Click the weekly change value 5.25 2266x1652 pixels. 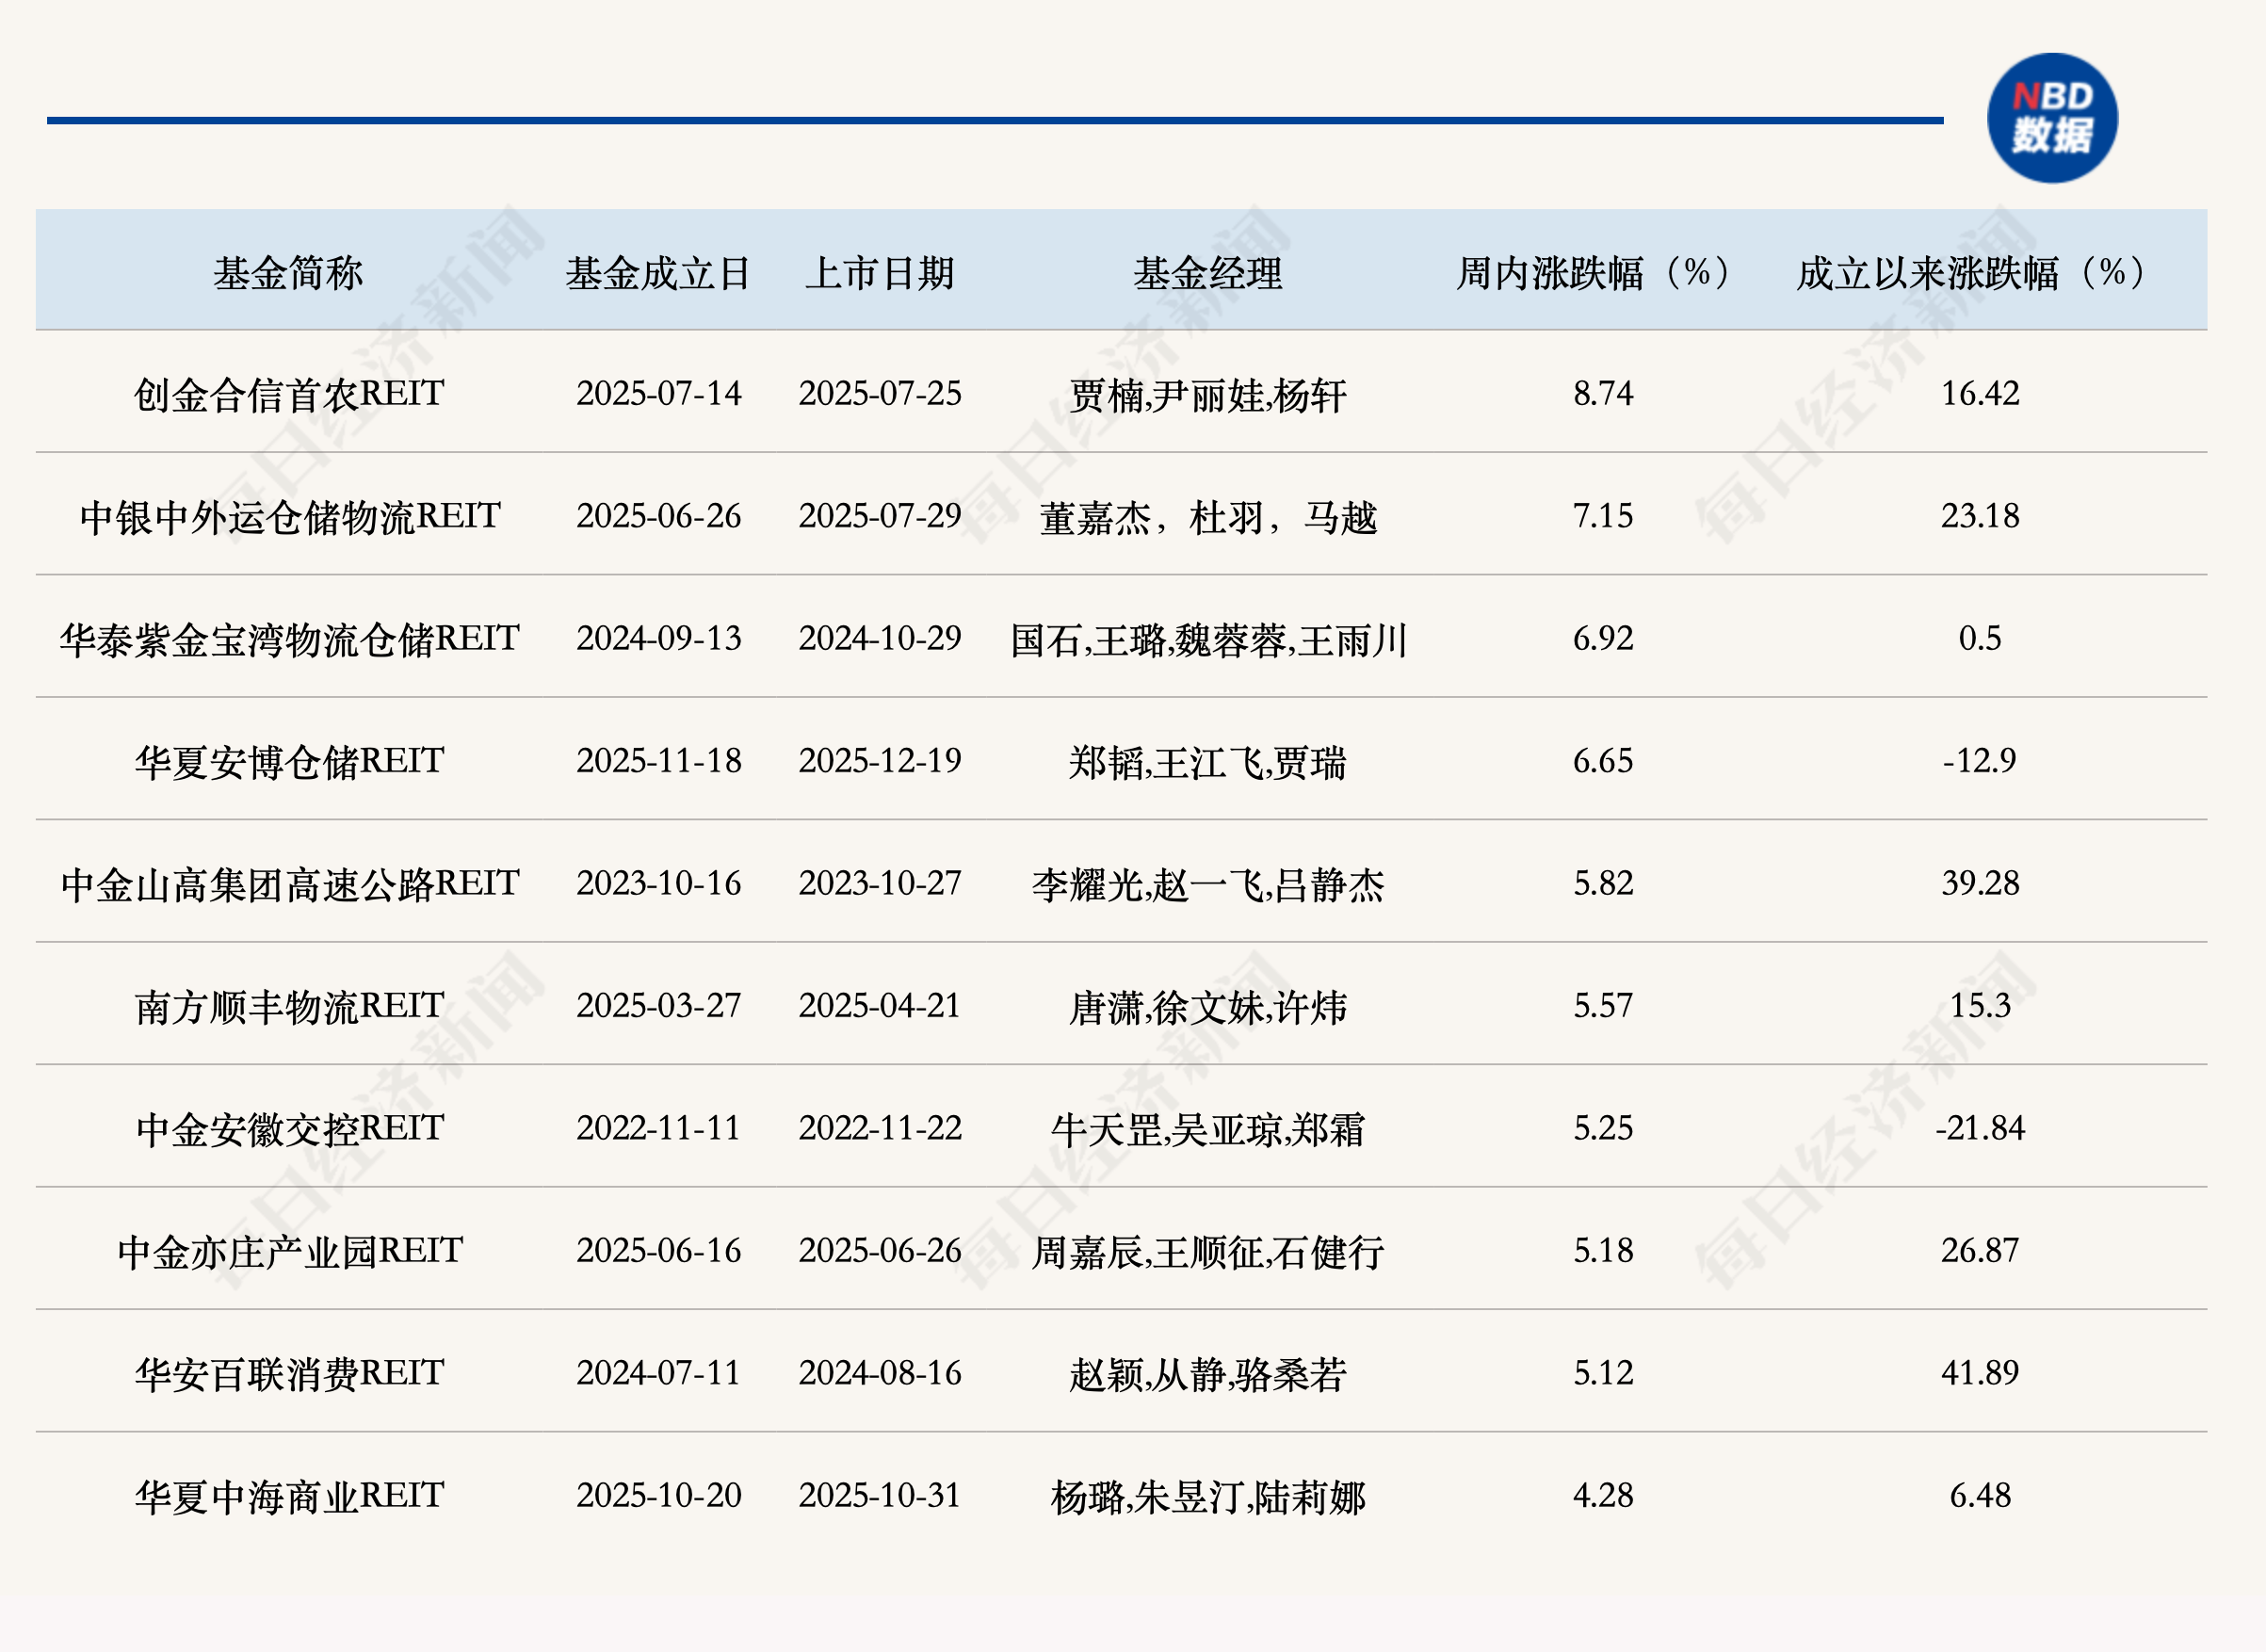(x=1603, y=1129)
